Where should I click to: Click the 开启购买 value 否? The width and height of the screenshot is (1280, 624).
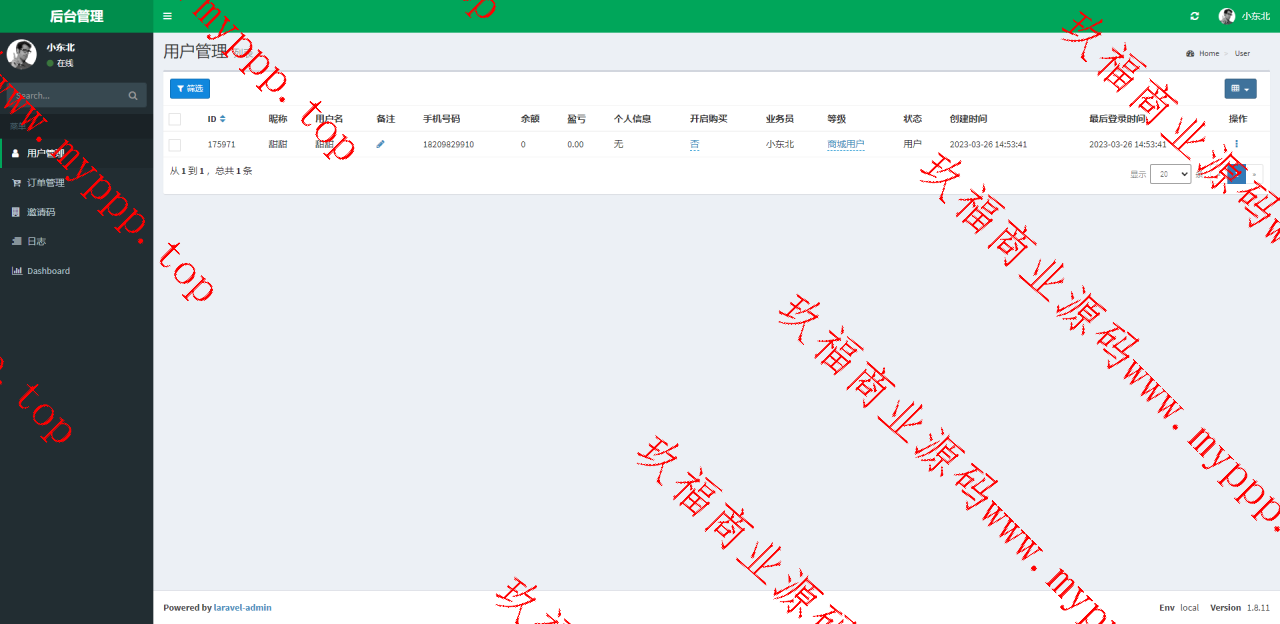(x=695, y=145)
